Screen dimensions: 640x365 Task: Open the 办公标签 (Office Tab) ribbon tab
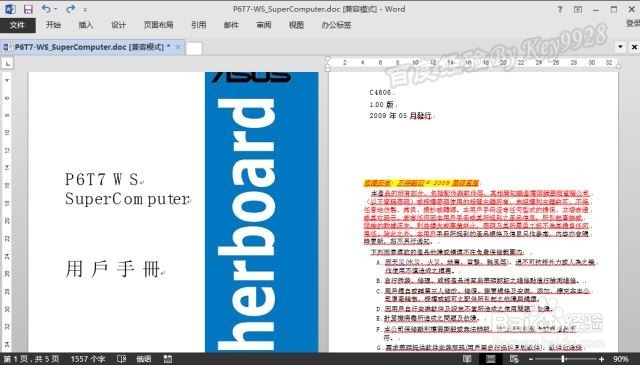coord(336,25)
